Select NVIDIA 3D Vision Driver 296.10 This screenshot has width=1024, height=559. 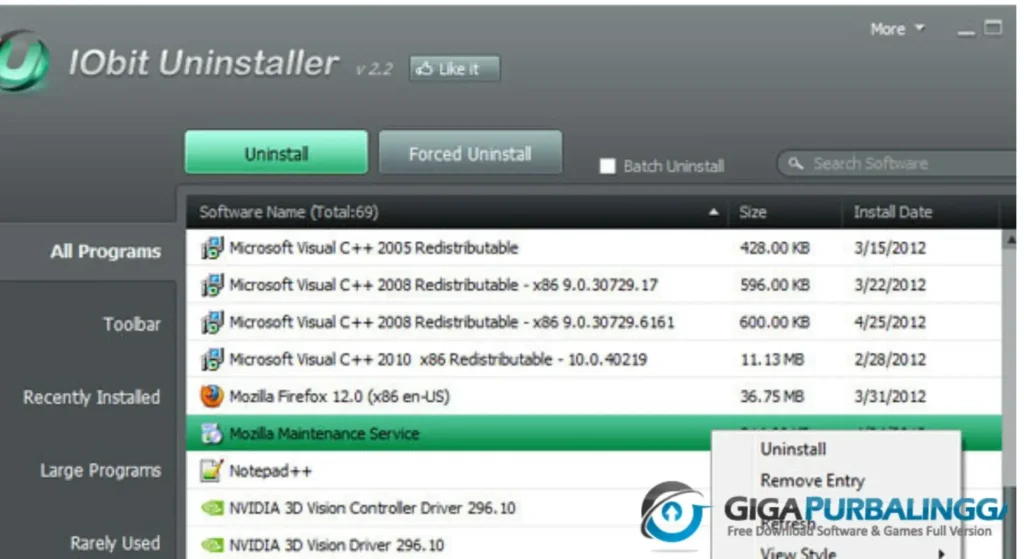tap(336, 545)
